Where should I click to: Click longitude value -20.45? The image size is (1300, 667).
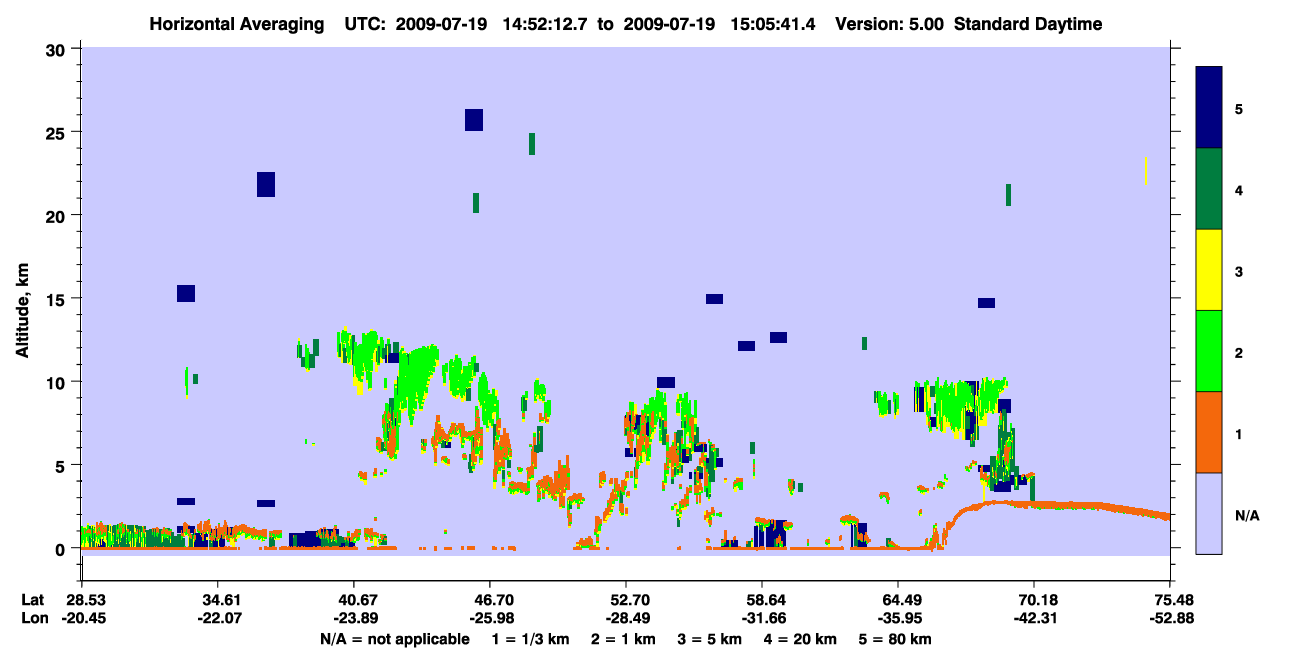click(83, 618)
